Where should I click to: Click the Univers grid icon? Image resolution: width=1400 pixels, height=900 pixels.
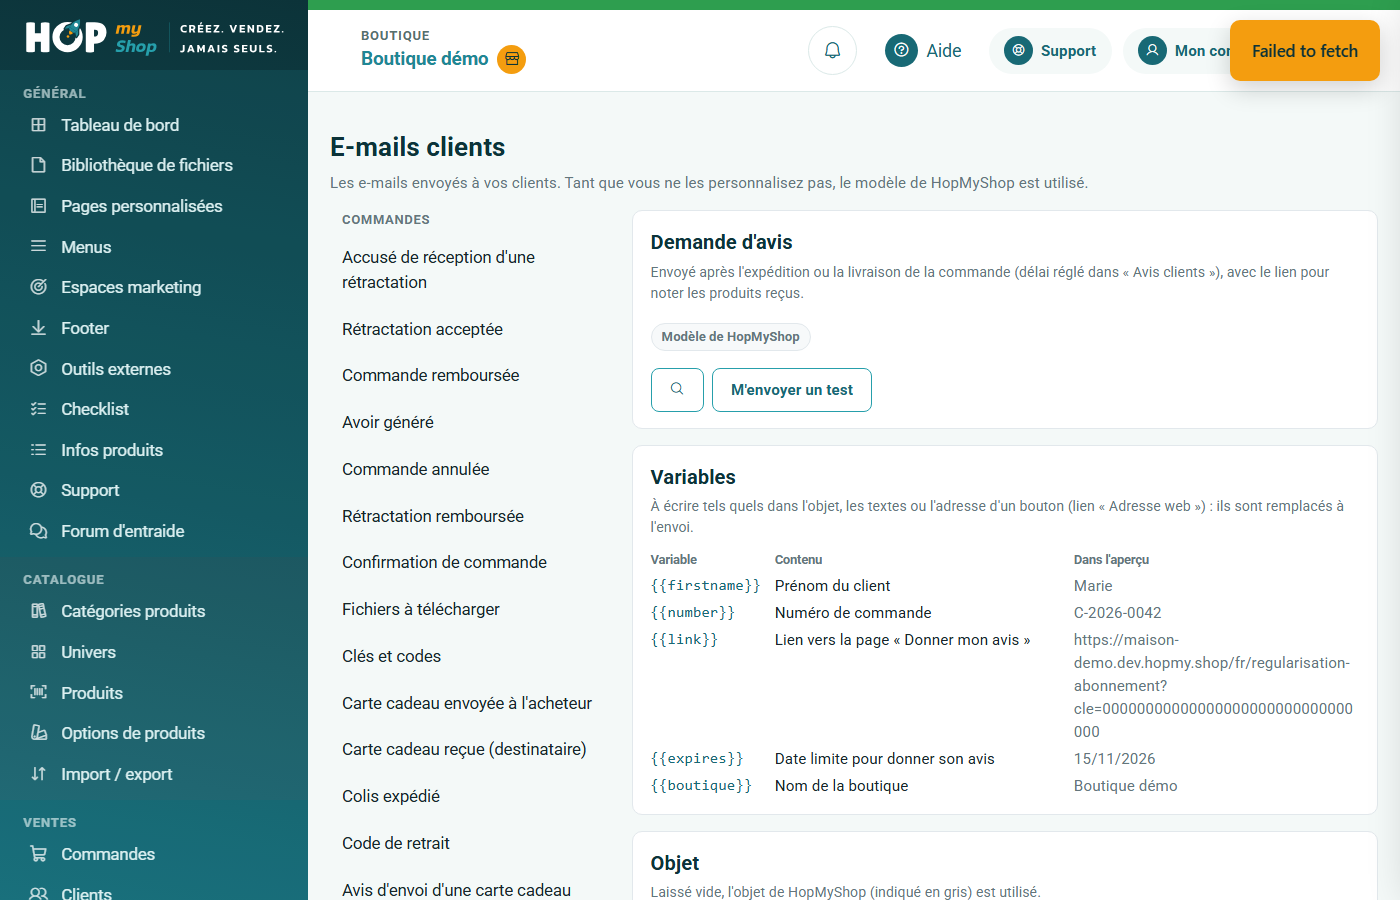coord(38,652)
